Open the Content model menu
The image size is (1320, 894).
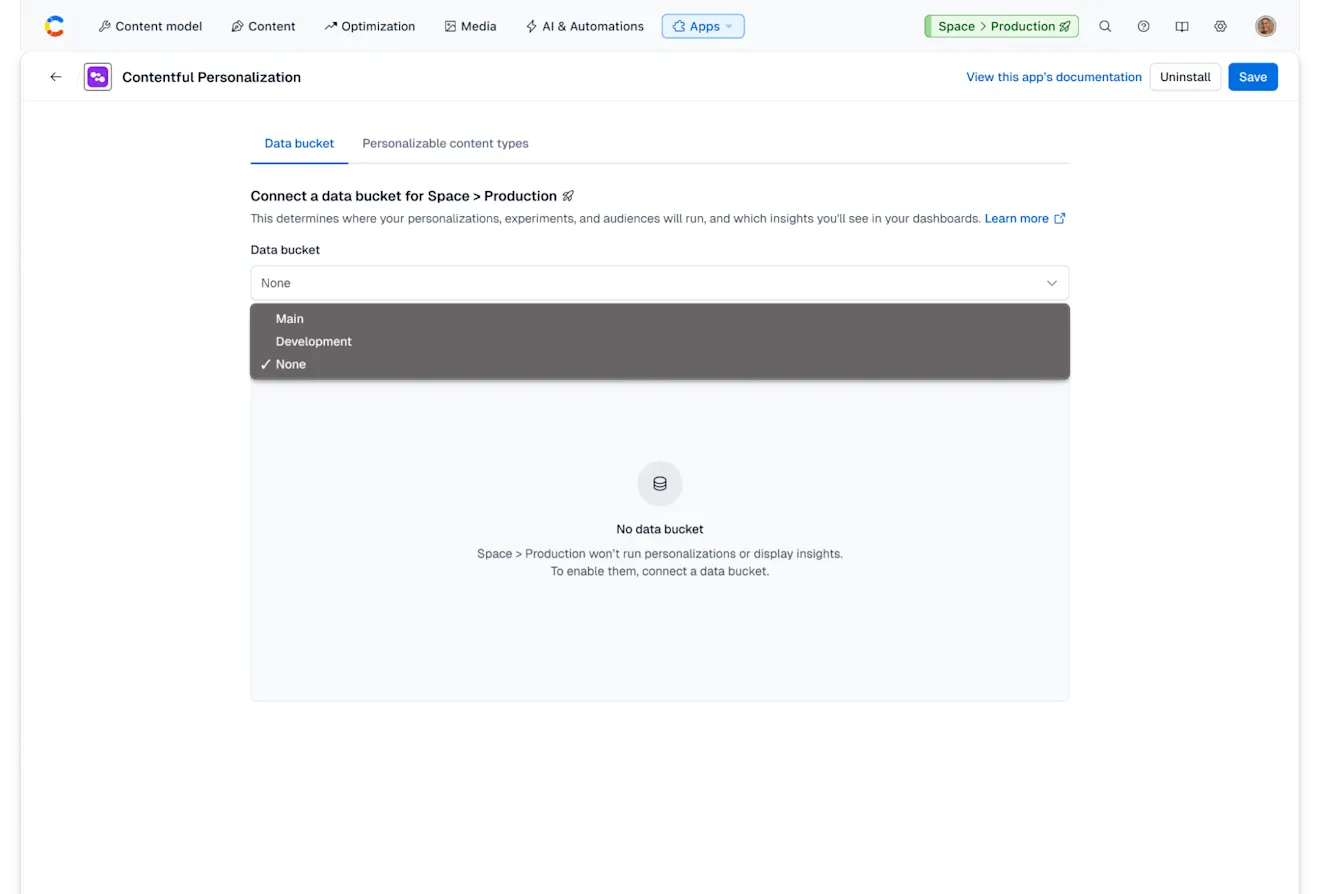150,26
